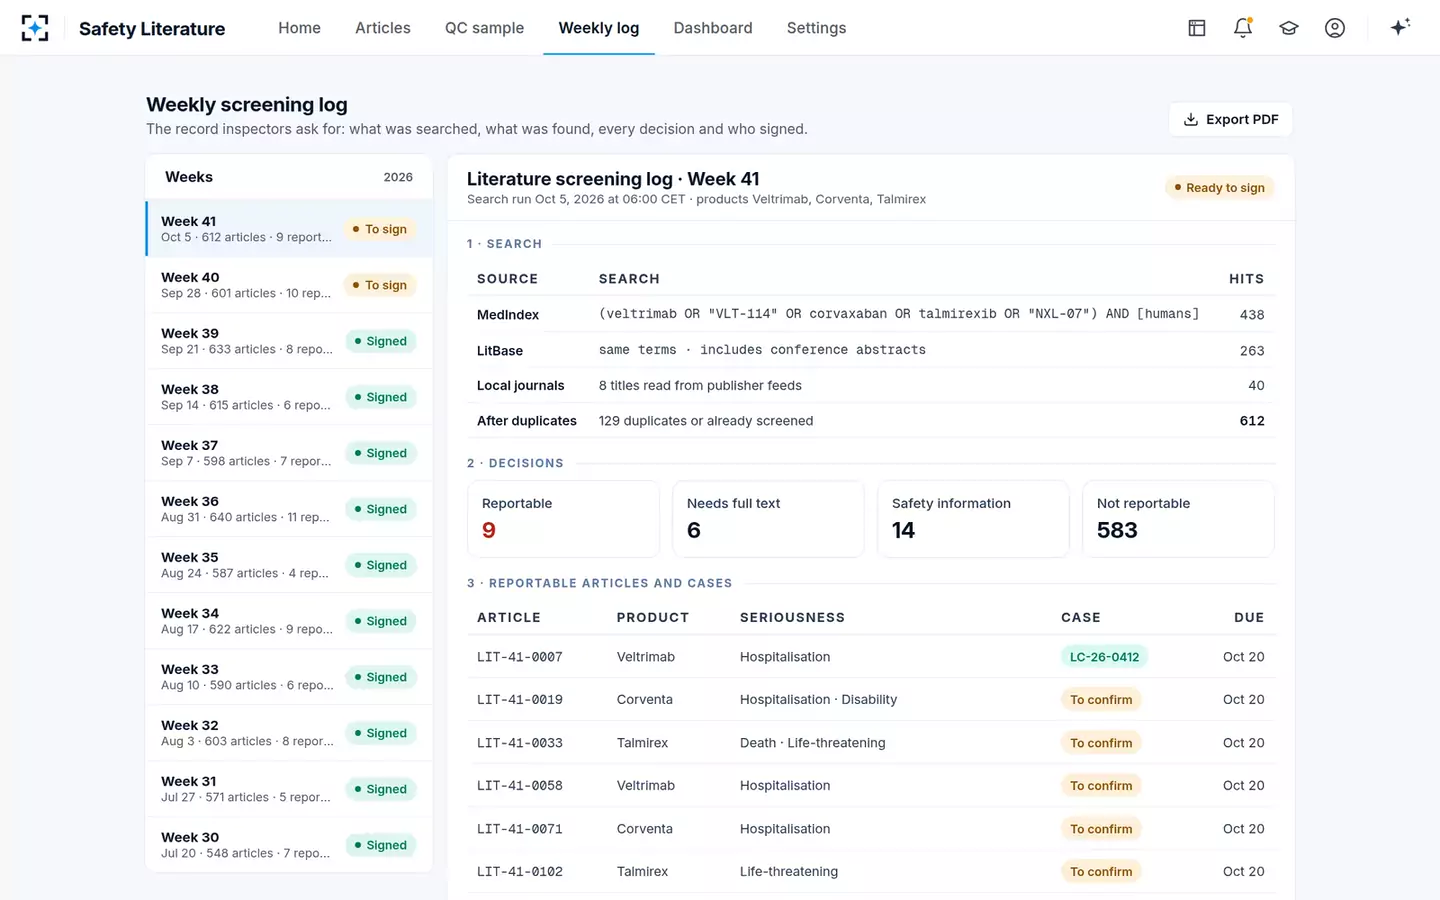Click the Local journals source row
This screenshot has width=1440, height=900.
pyautogui.click(x=871, y=385)
